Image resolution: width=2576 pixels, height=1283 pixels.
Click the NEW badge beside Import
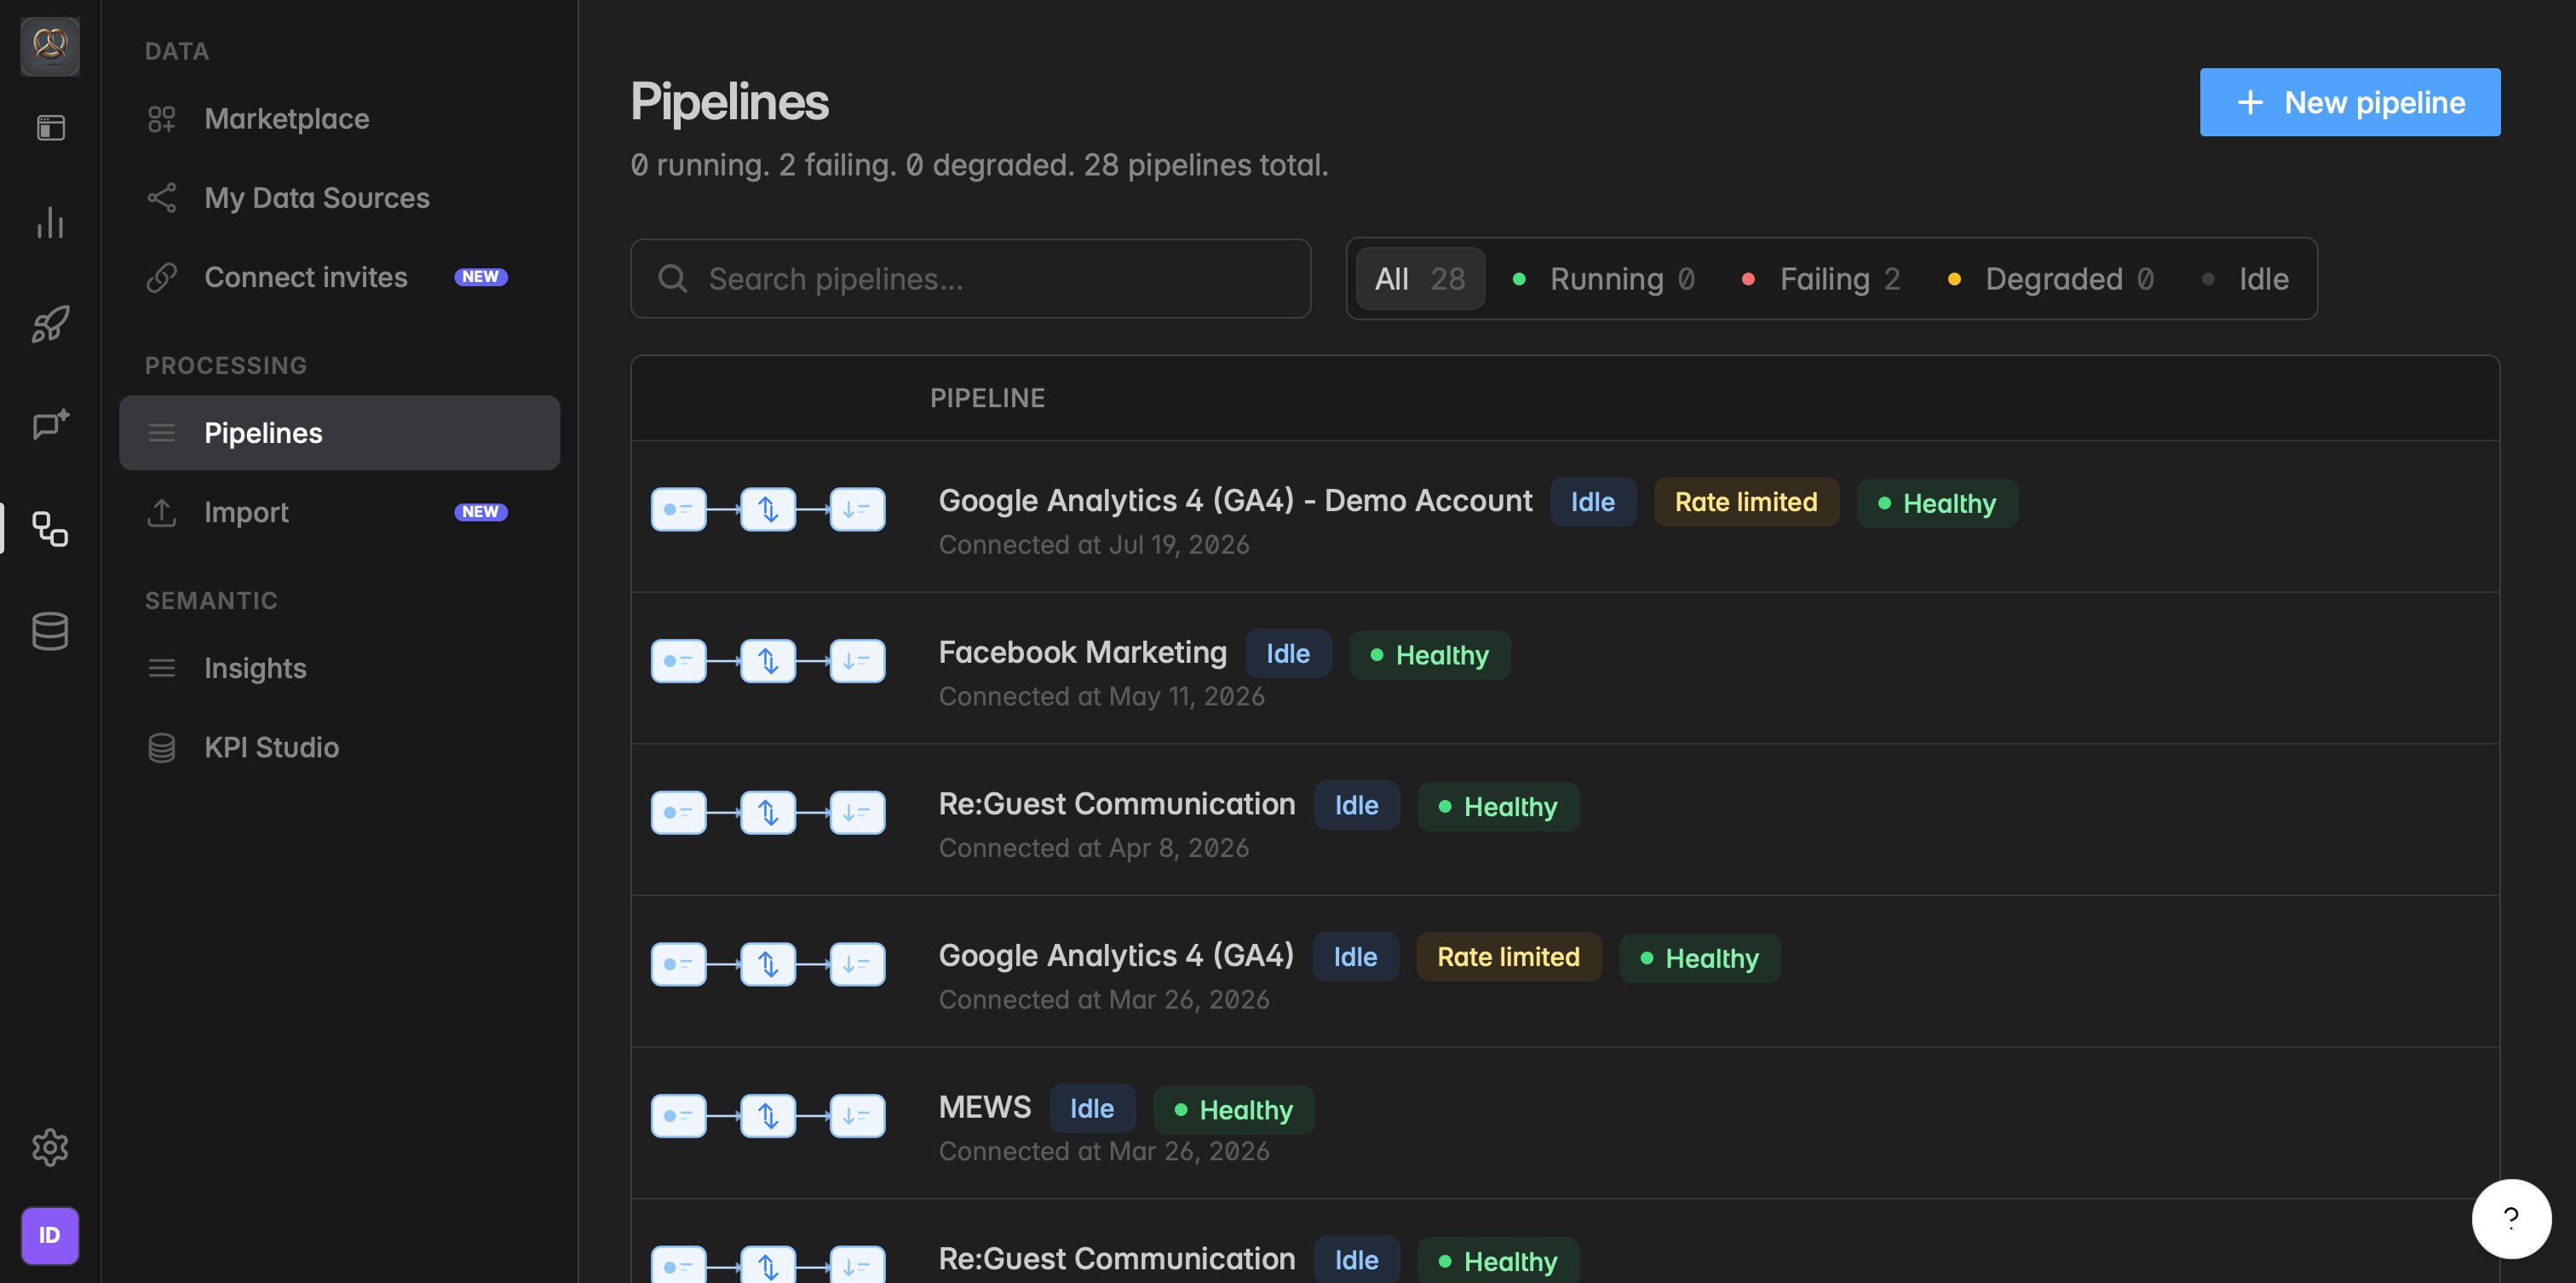tap(481, 512)
